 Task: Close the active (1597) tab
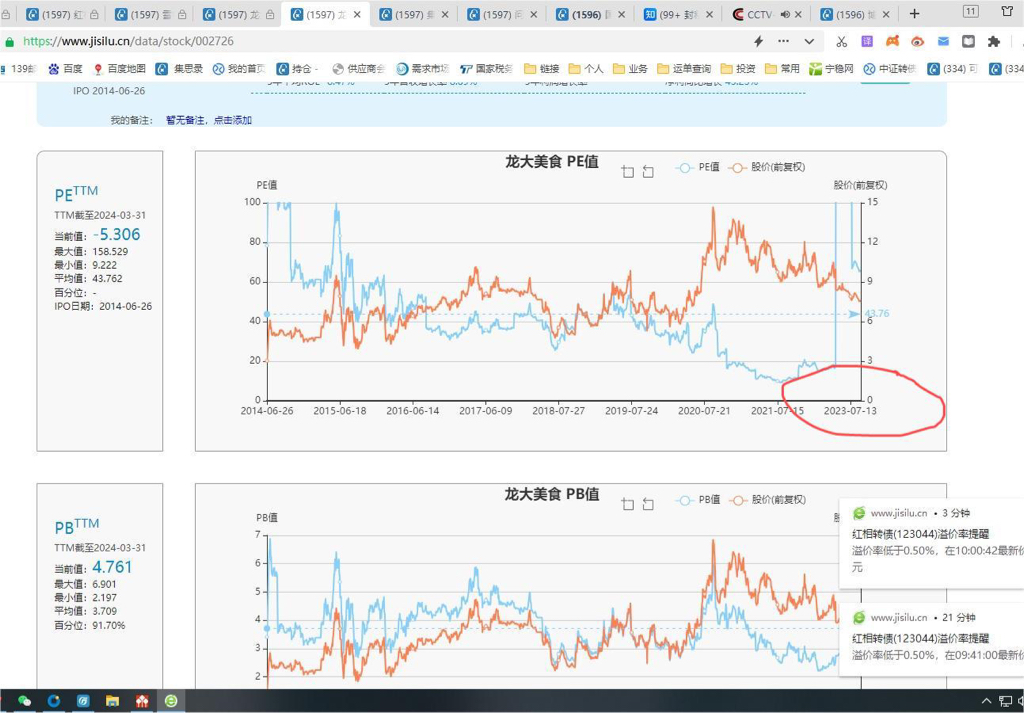click(357, 14)
